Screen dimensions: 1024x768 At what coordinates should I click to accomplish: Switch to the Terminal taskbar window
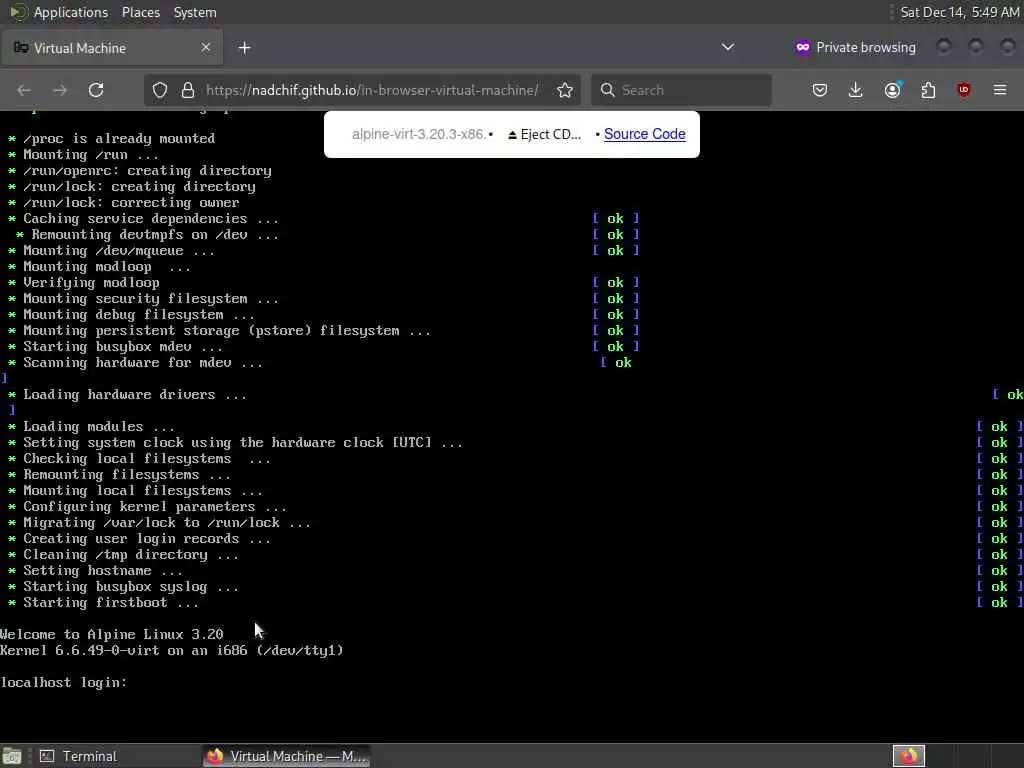pyautogui.click(x=78, y=756)
